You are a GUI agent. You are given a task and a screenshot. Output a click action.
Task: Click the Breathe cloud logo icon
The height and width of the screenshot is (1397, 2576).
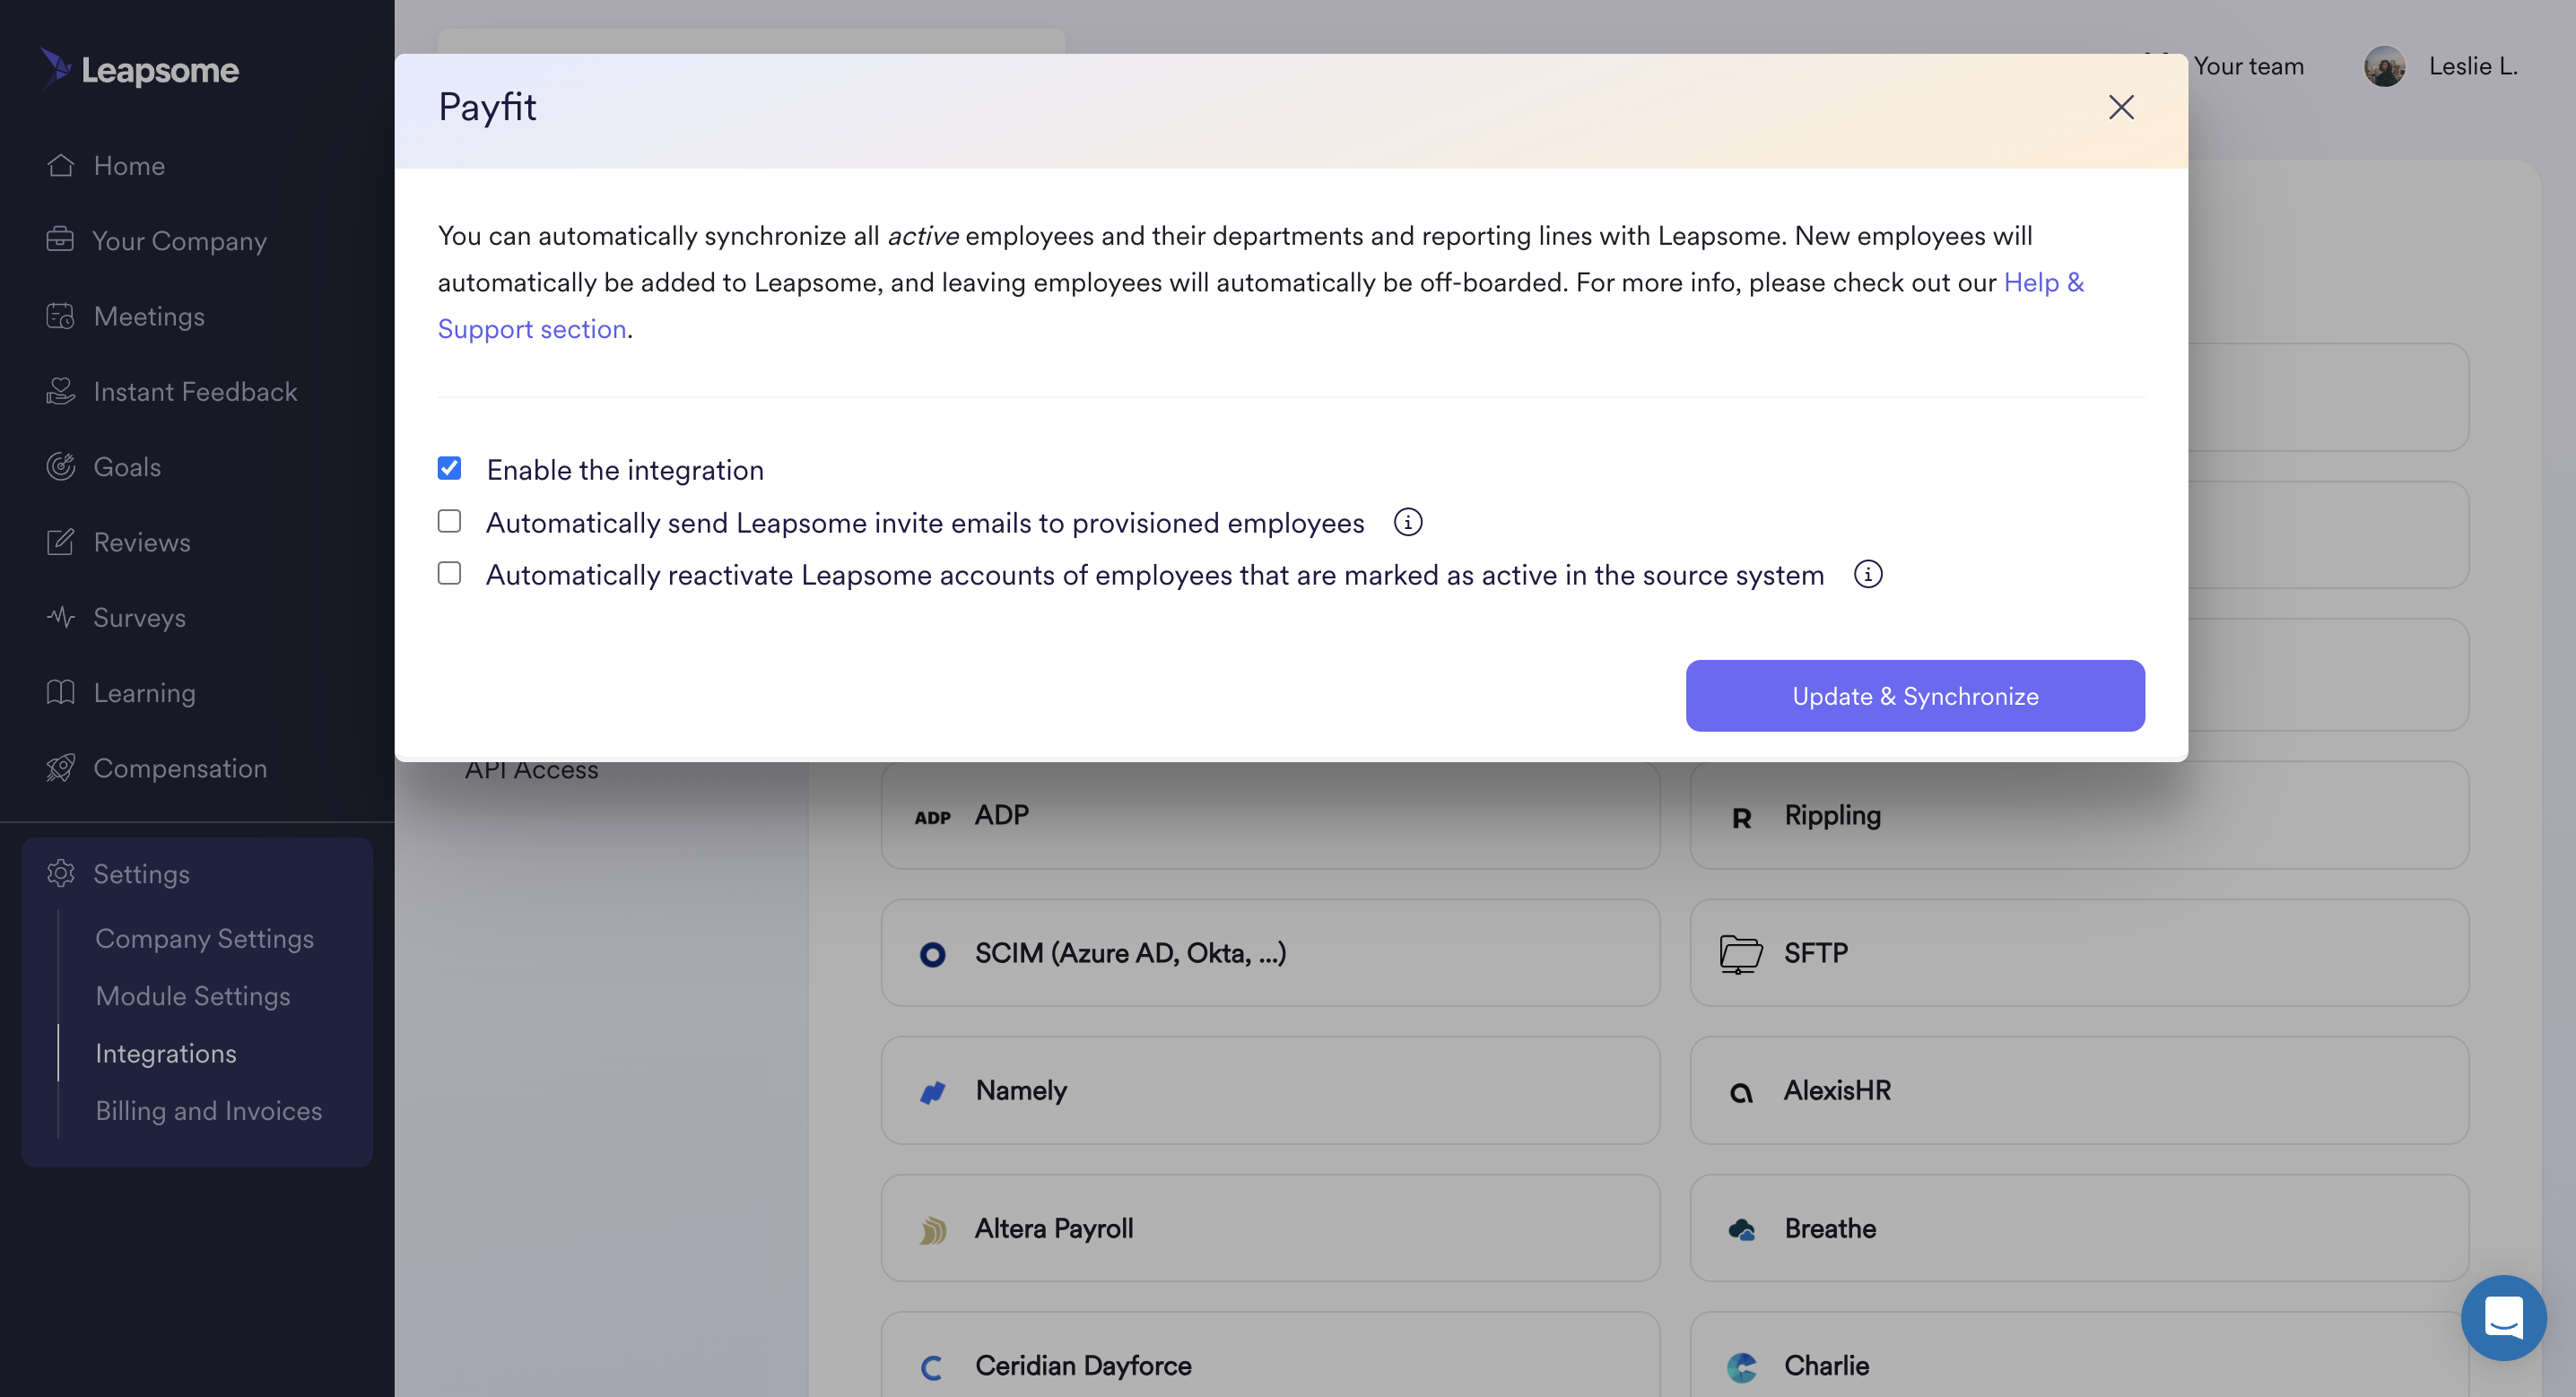click(1741, 1229)
